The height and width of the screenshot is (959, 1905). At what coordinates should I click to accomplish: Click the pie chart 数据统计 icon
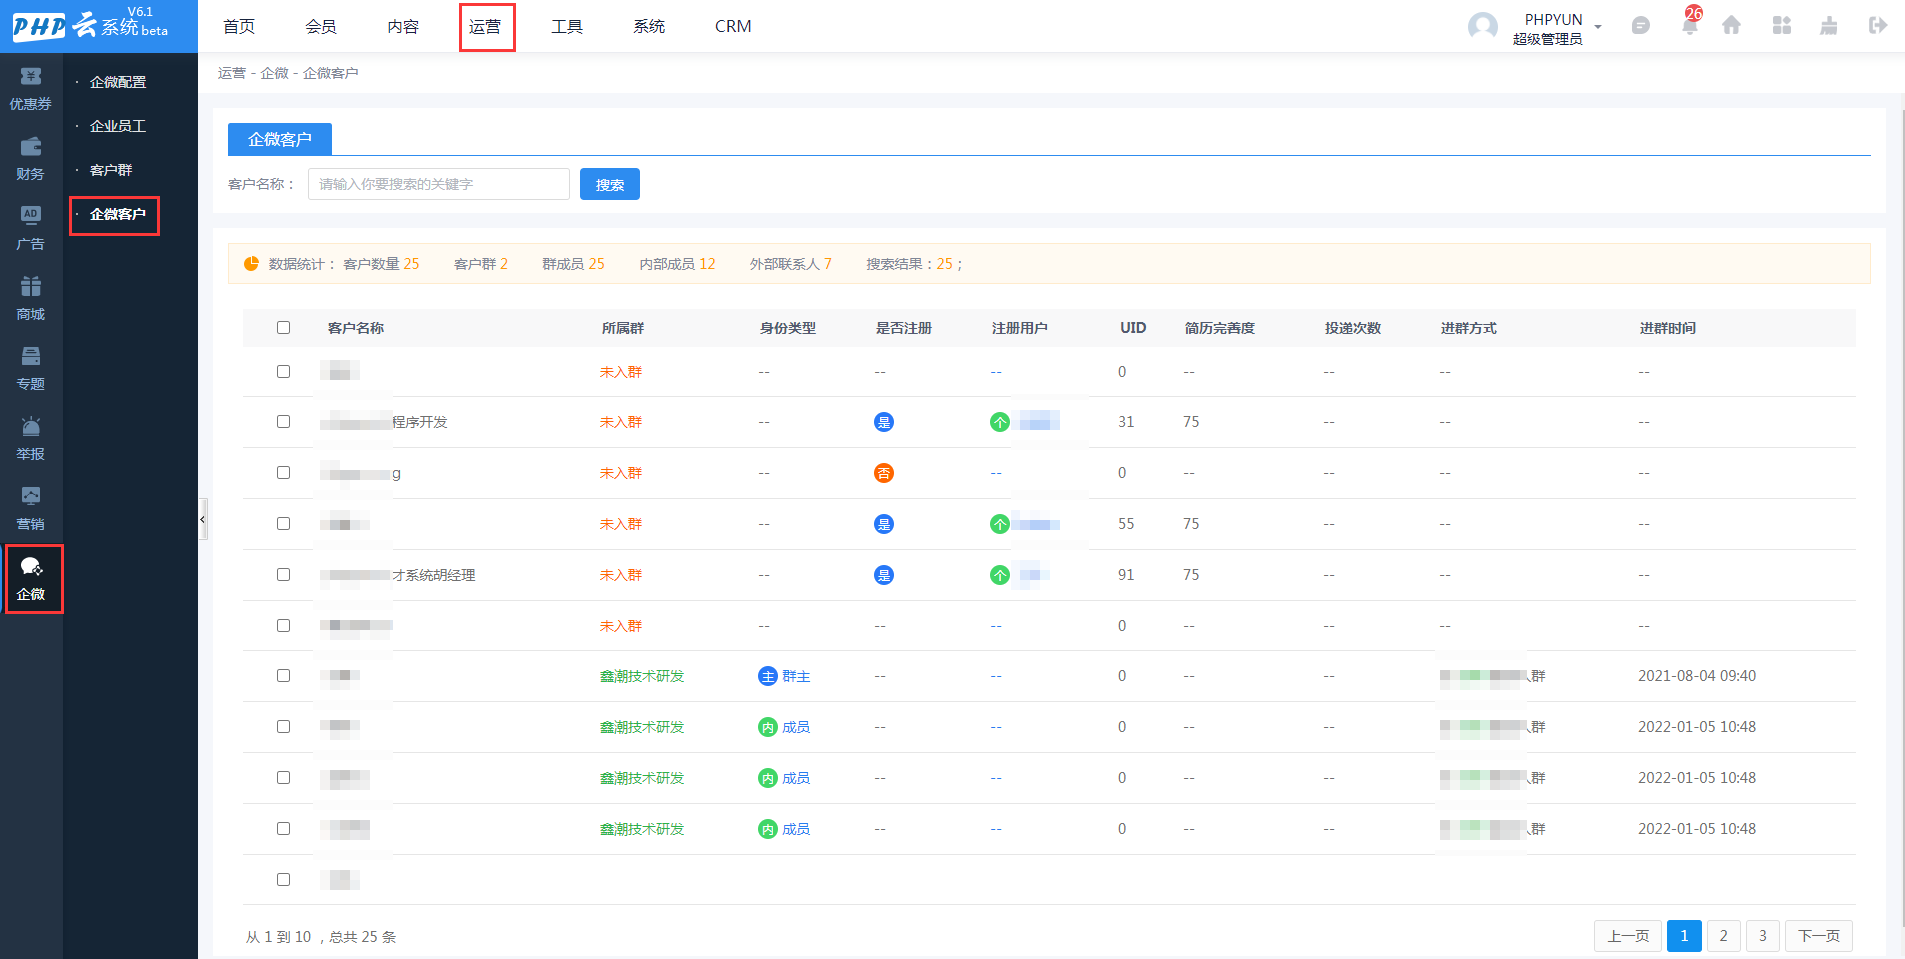click(x=251, y=264)
